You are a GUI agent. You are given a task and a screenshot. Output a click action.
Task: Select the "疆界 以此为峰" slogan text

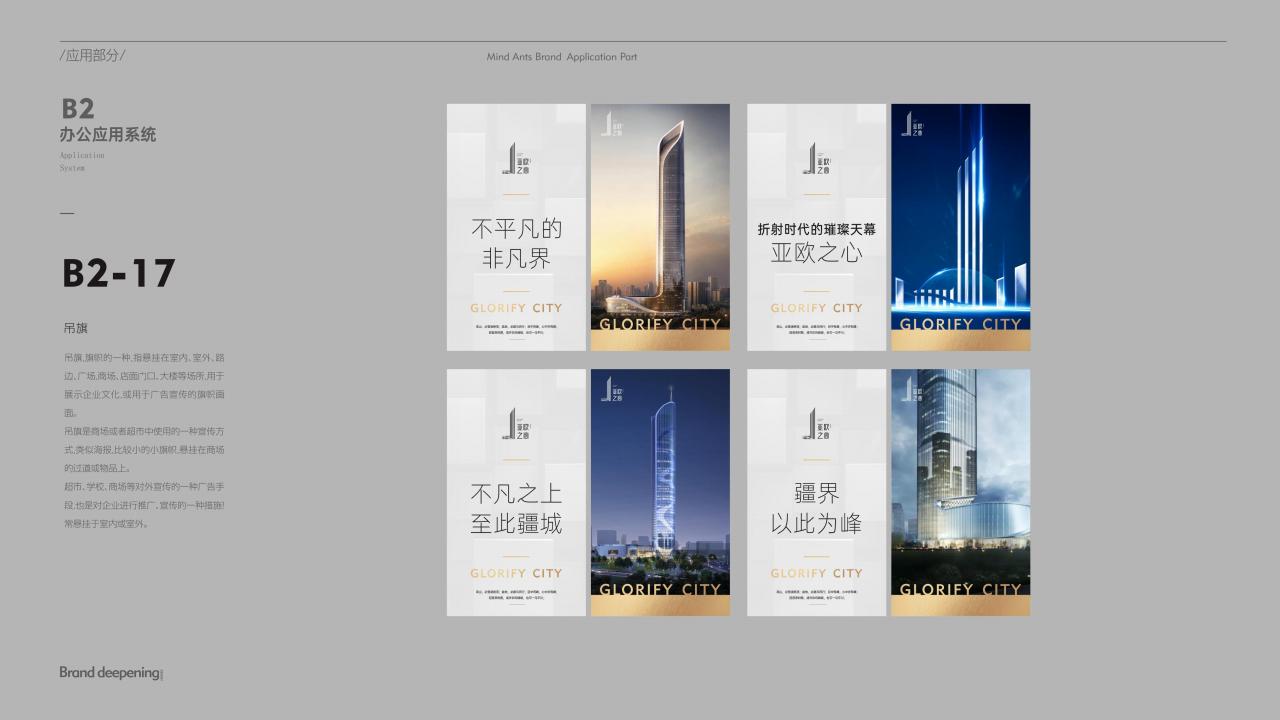816,508
